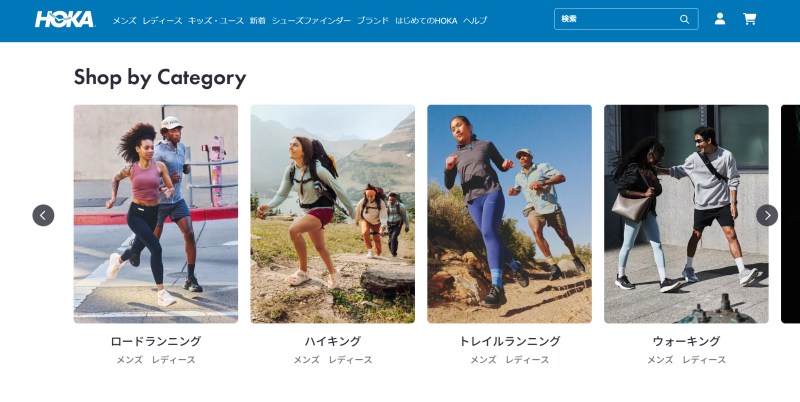
Task: Open the ヘルプ menu
Action: [x=475, y=20]
